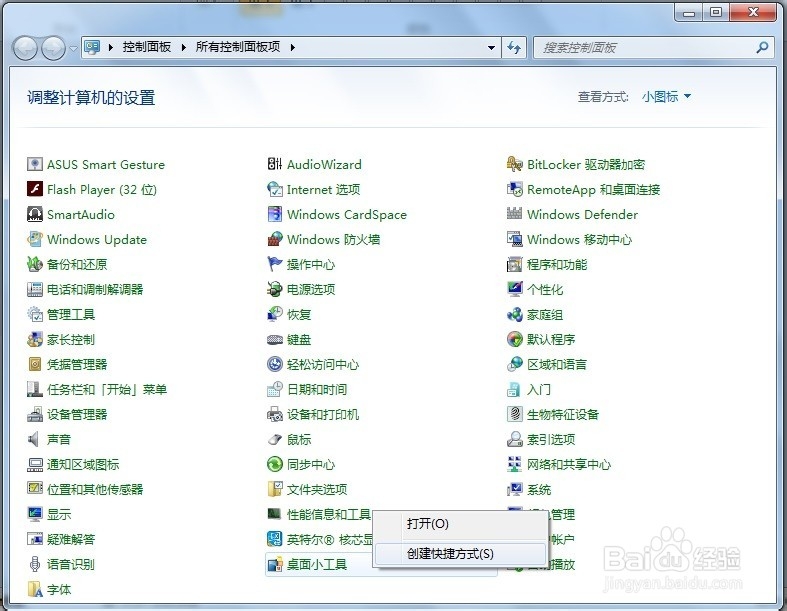Image resolution: width=787 pixels, height=611 pixels.
Task: Click the 控制面板 breadcrumb segment
Action: click(x=147, y=47)
